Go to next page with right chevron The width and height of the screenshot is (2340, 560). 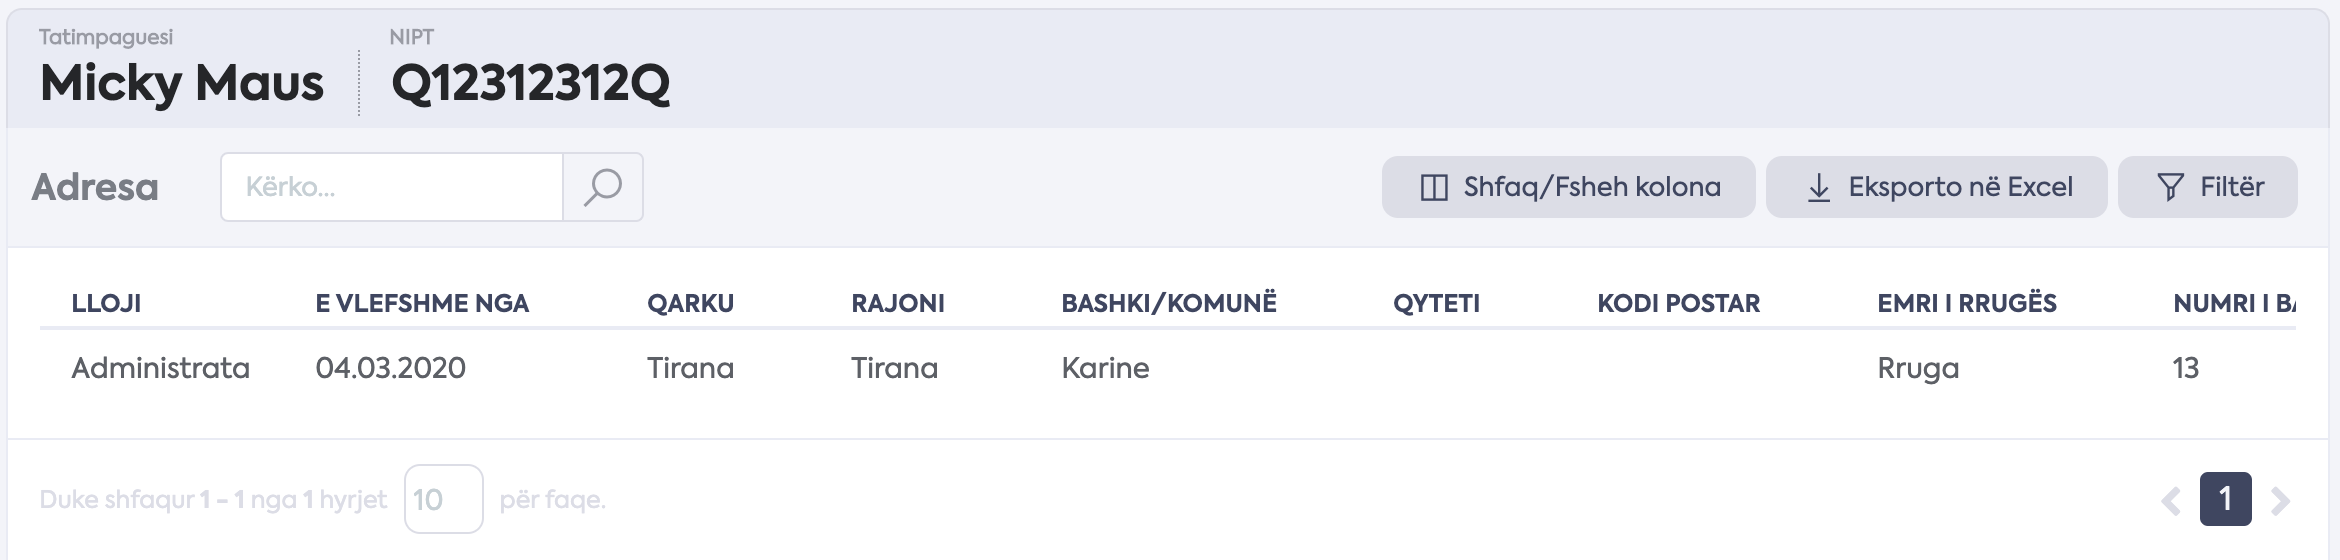point(2280,500)
